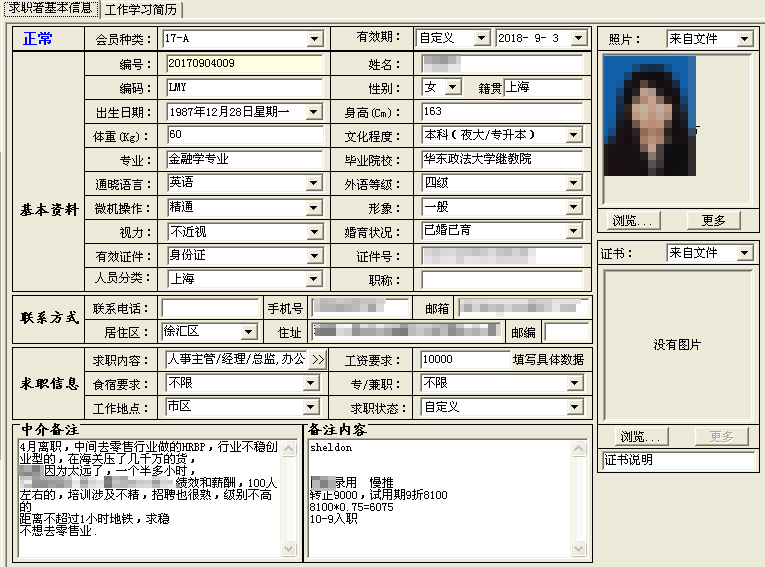765x567 pixels.
Task: Select the 求职者基本信息 tab
Action: pos(51,8)
